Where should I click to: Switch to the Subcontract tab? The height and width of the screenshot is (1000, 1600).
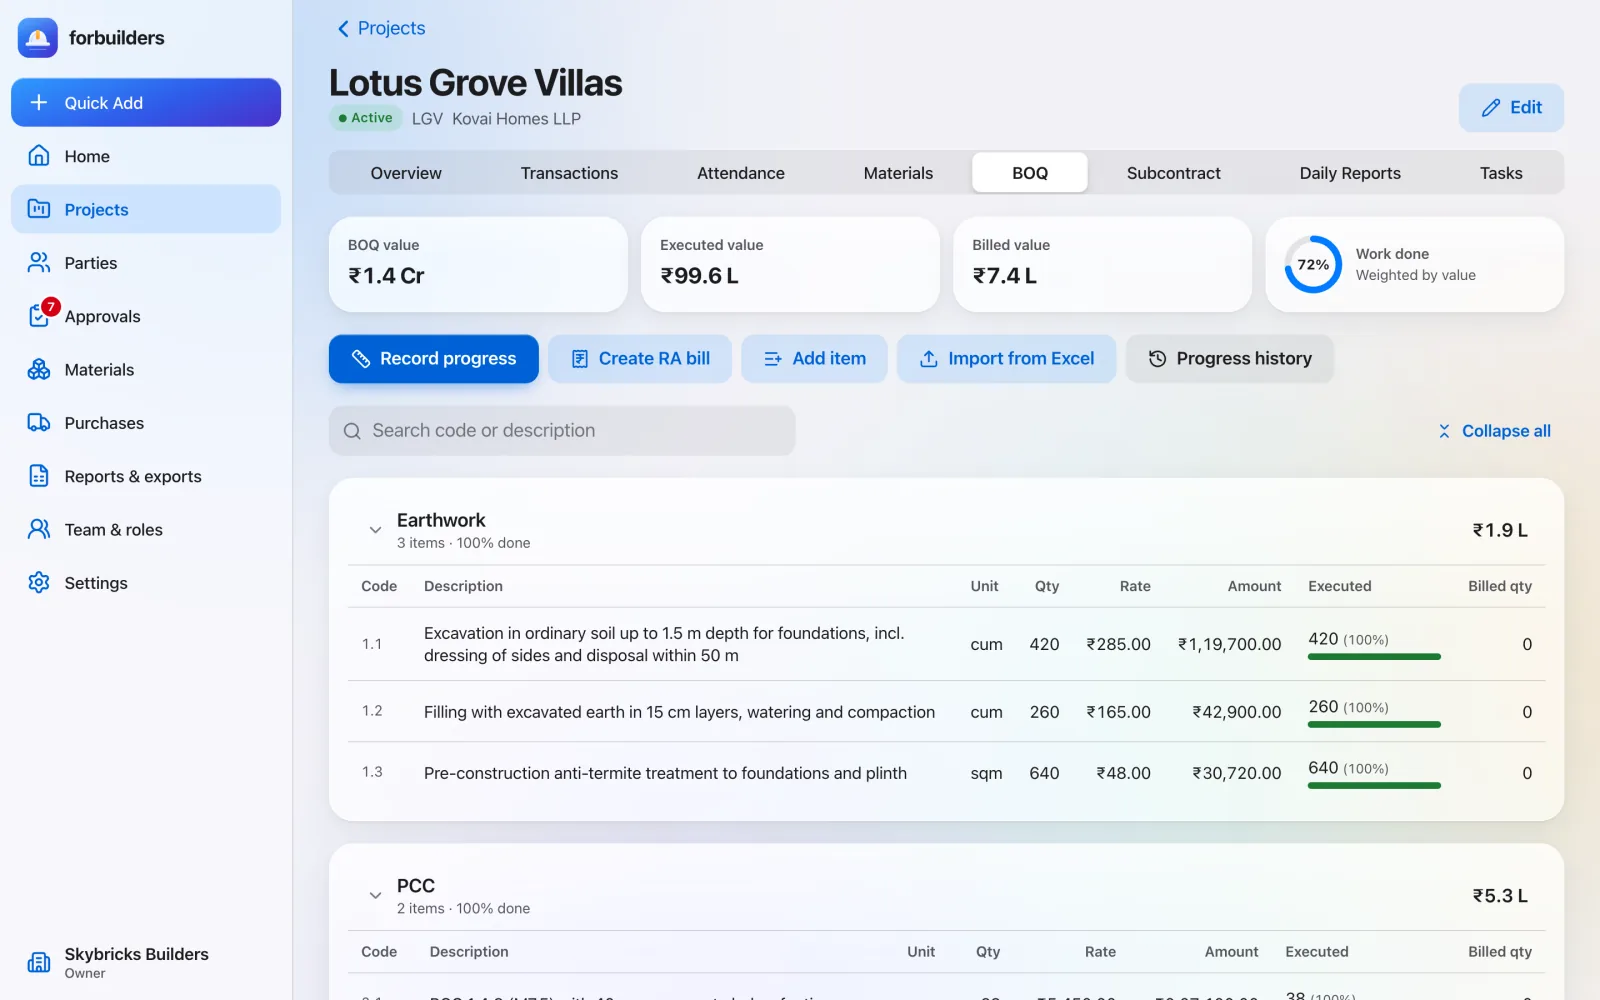pos(1173,173)
